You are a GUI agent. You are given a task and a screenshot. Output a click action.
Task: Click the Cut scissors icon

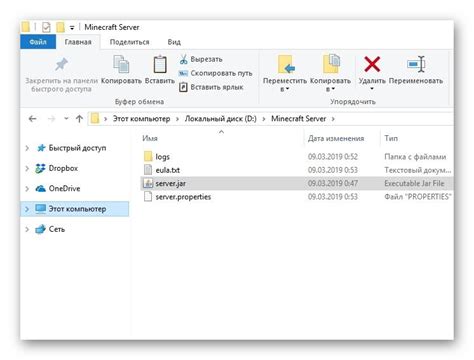coord(183,59)
